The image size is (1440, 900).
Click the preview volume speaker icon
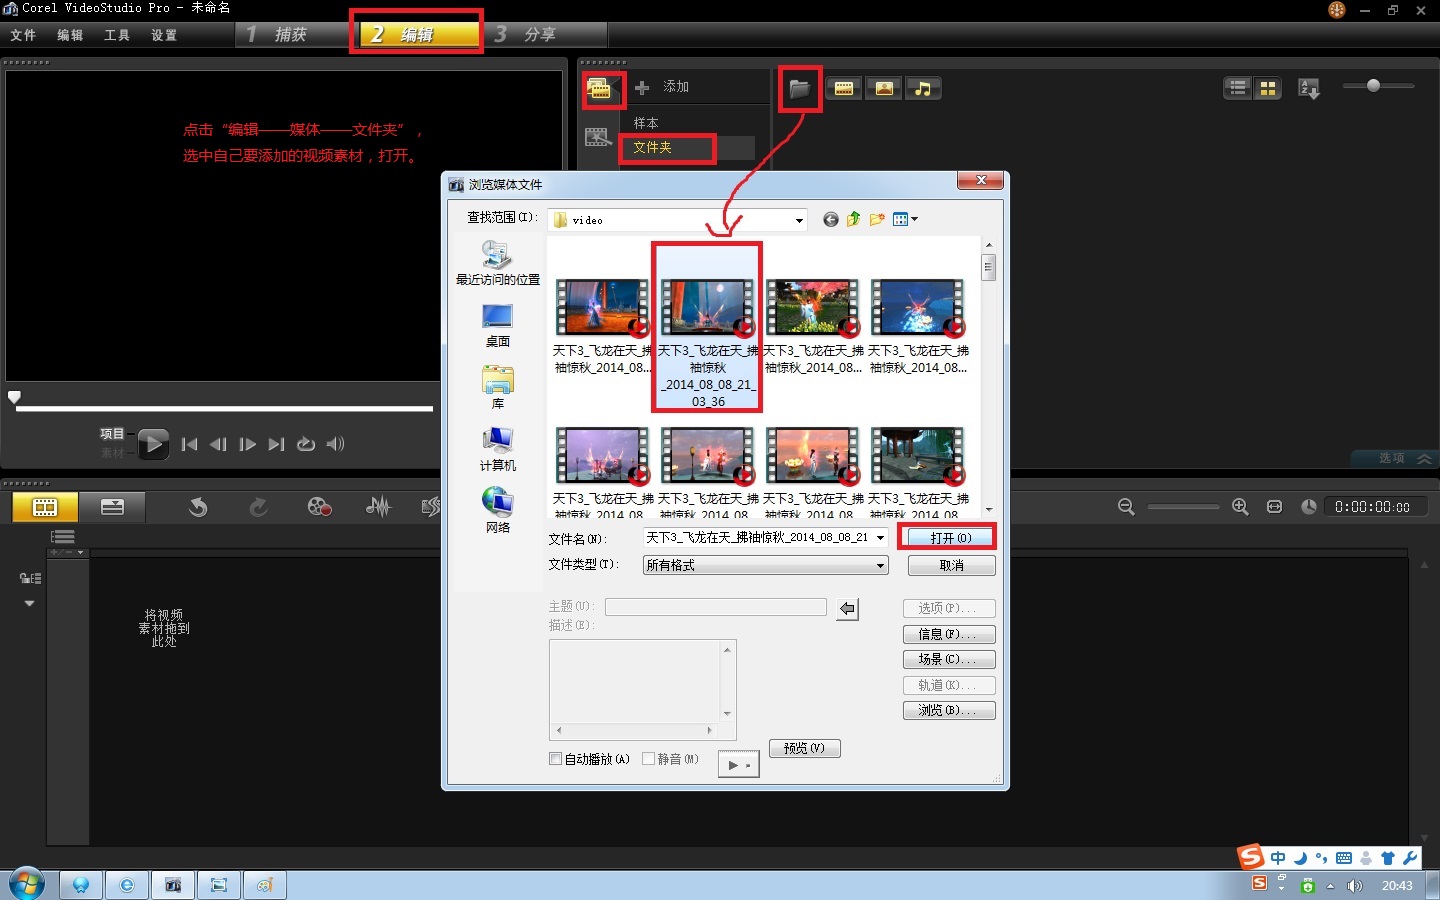click(x=335, y=444)
